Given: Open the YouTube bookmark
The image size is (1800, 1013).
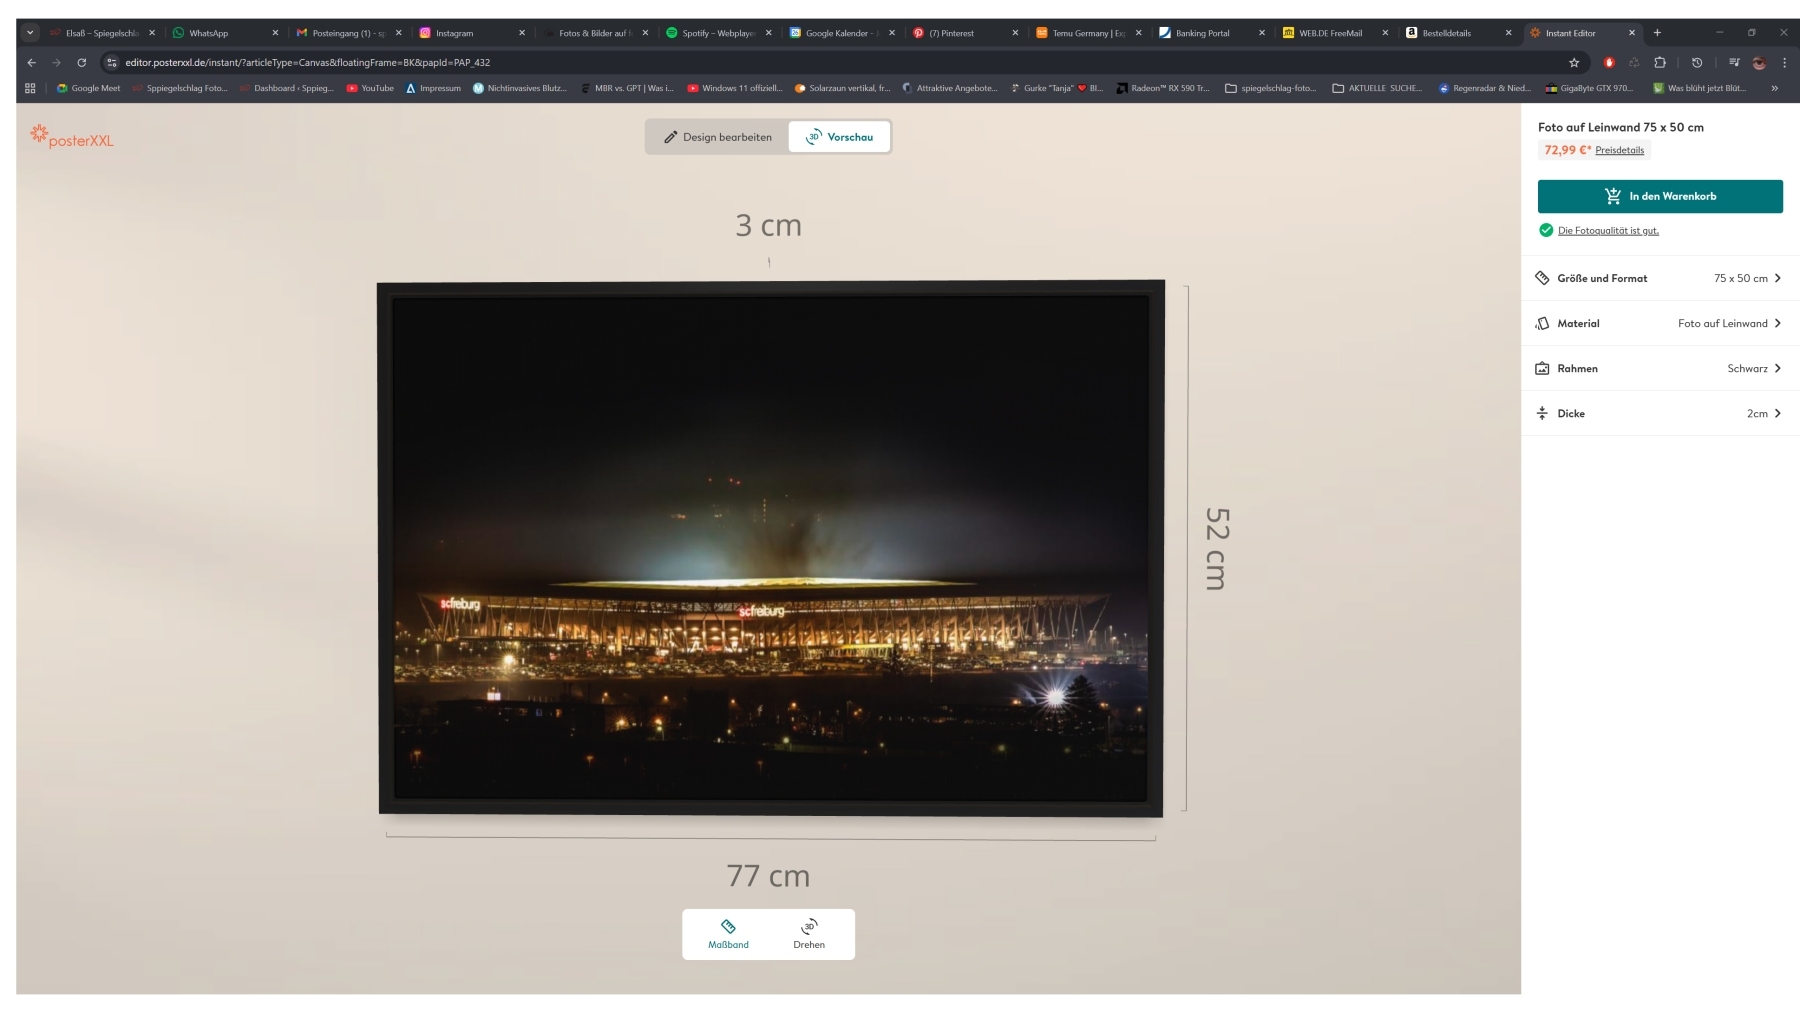Looking at the screenshot, I should pos(370,88).
